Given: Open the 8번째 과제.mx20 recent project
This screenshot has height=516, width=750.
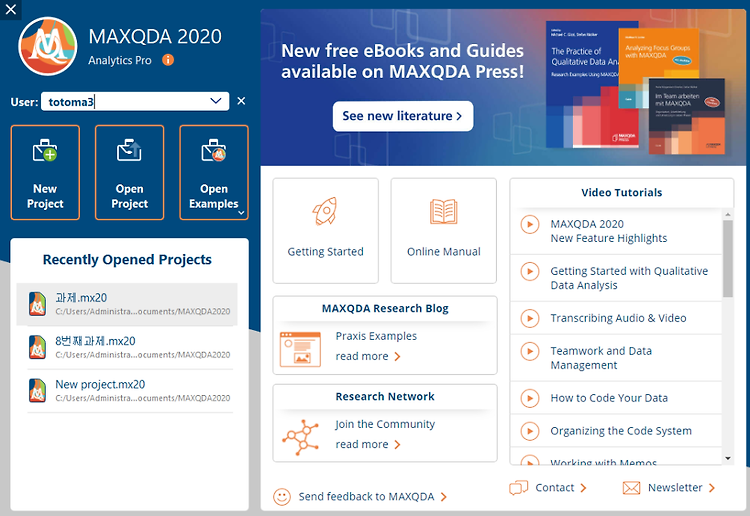Looking at the screenshot, I should point(130,347).
